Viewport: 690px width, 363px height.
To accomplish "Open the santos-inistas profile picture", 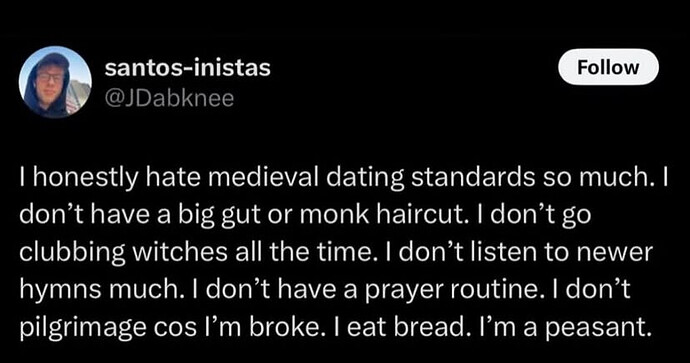I will [x=55, y=82].
